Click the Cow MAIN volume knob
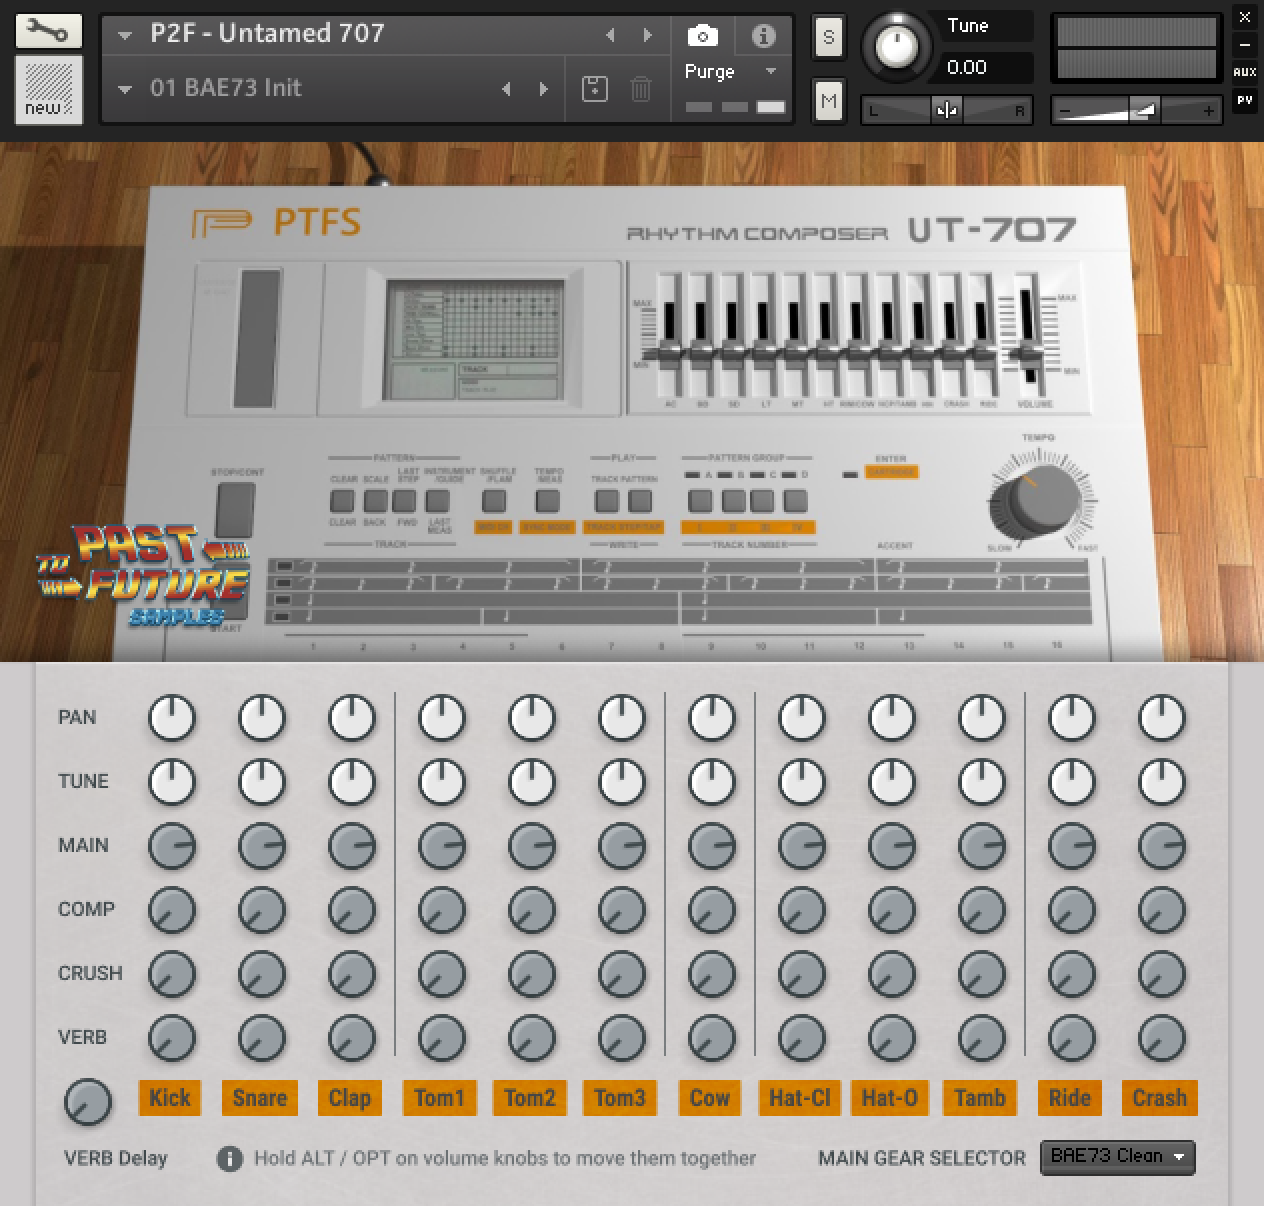Screen dimensions: 1264x1206 click(x=712, y=846)
